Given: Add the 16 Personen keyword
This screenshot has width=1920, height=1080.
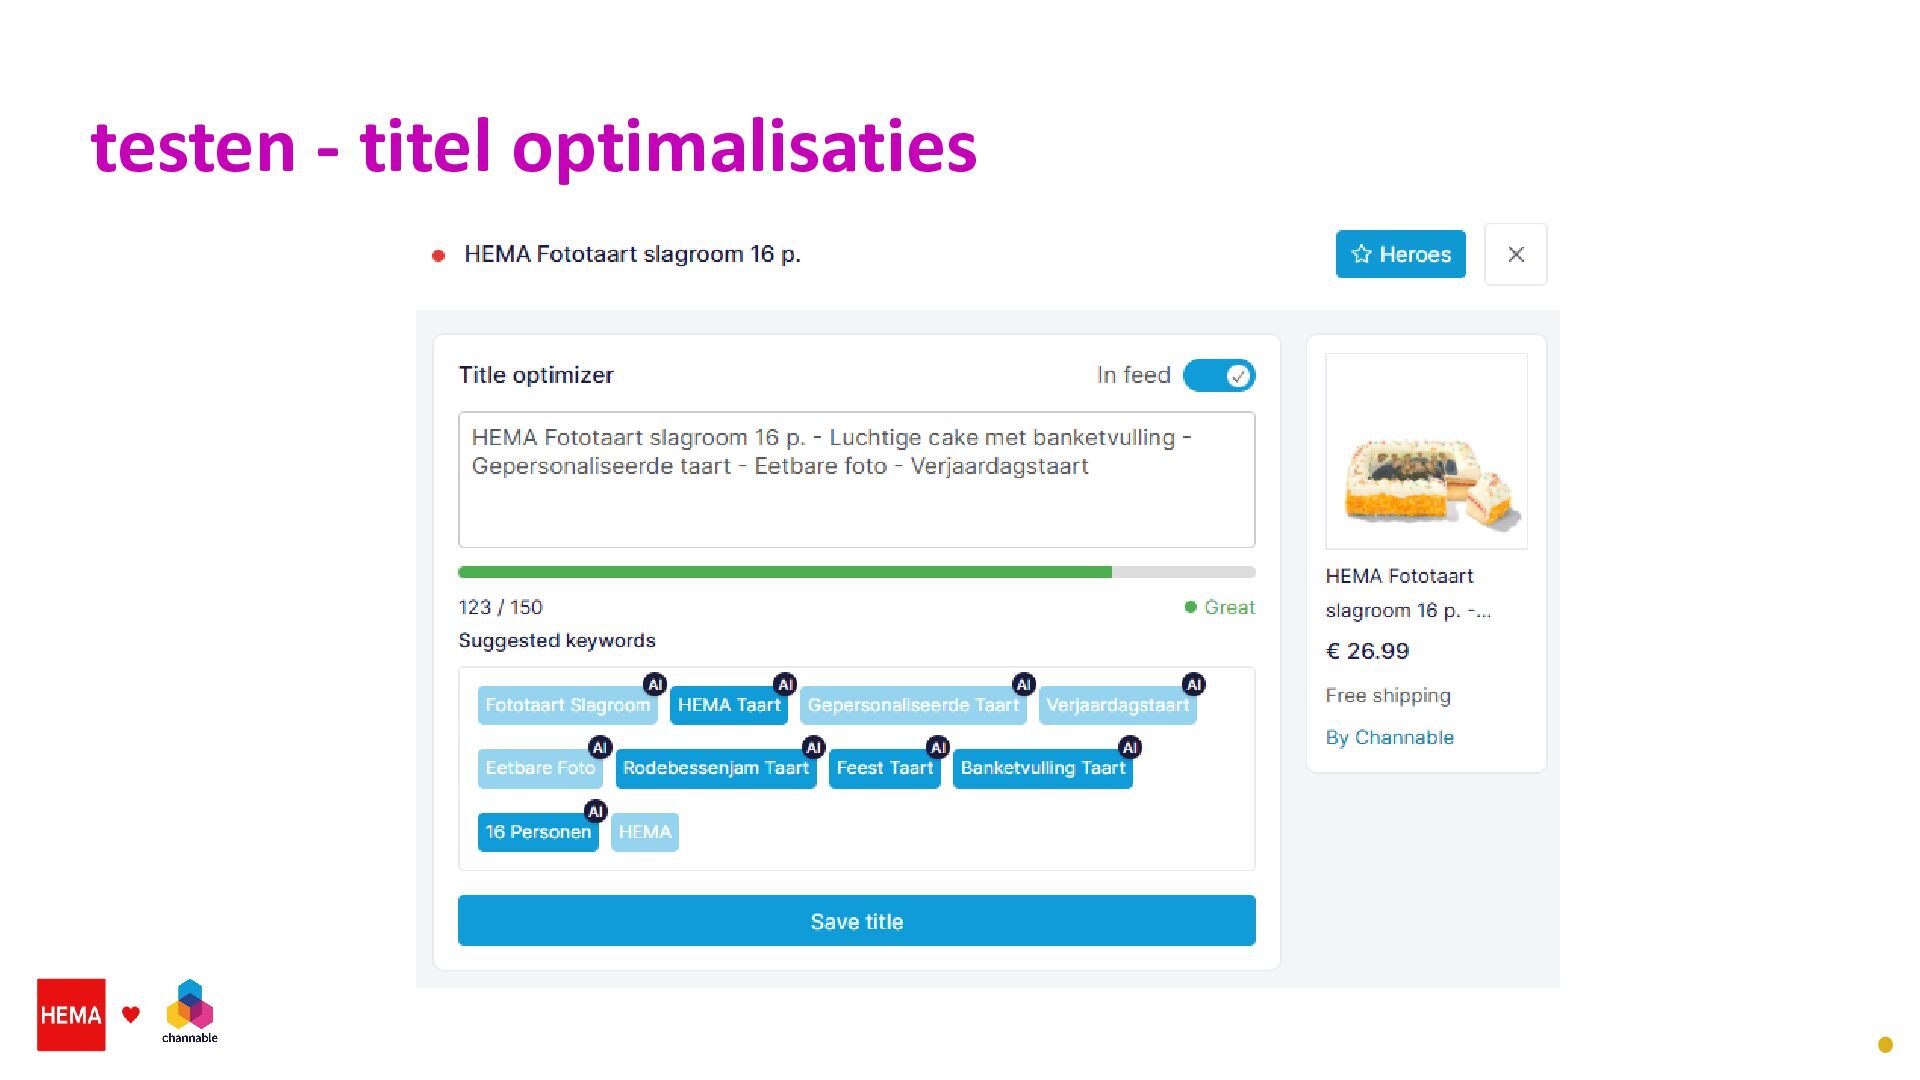Looking at the screenshot, I should pyautogui.click(x=537, y=832).
